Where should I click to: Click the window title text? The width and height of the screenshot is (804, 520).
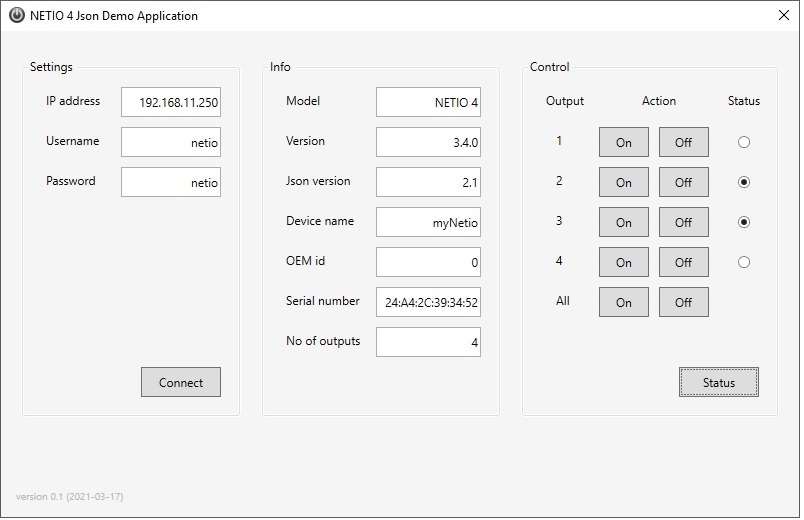pos(114,16)
